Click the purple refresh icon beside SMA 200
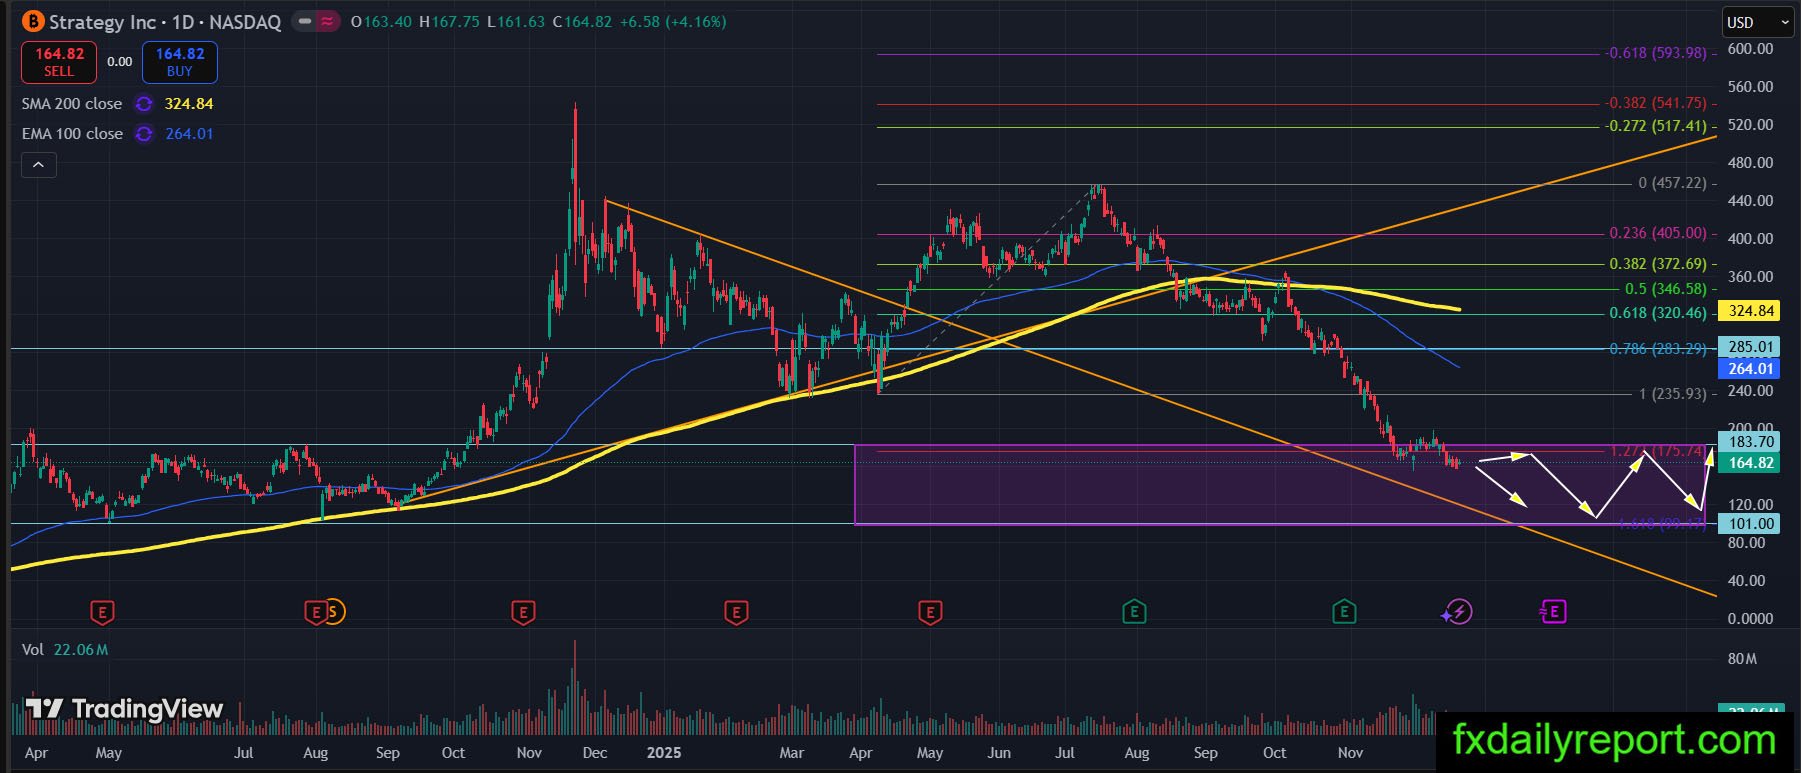 click(x=144, y=104)
